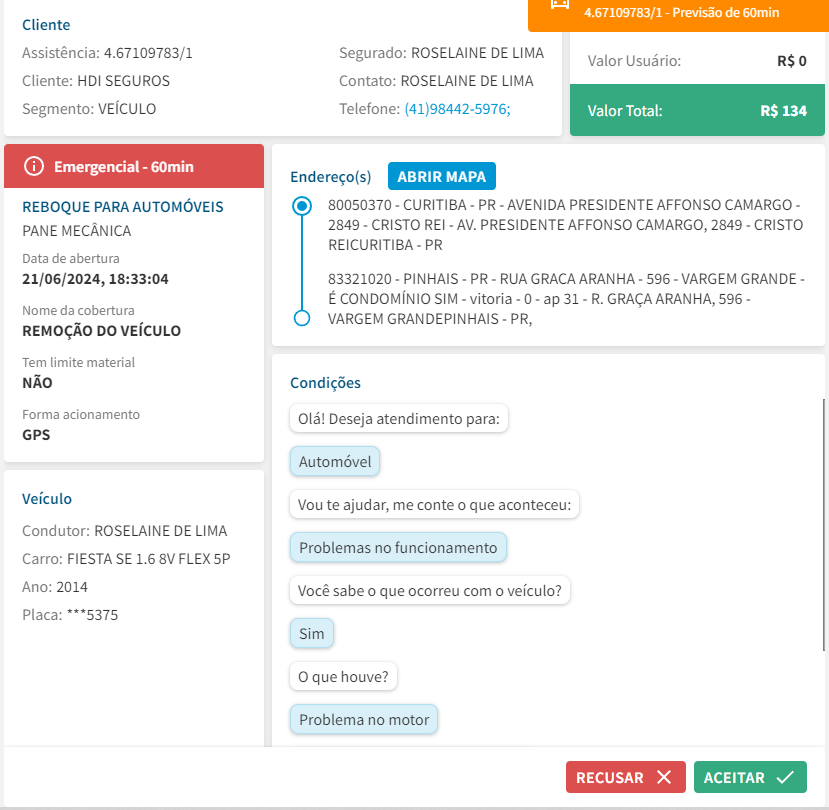The width and height of the screenshot is (829, 810).
Task: Click the Veículo section heading
Action: pos(47,499)
